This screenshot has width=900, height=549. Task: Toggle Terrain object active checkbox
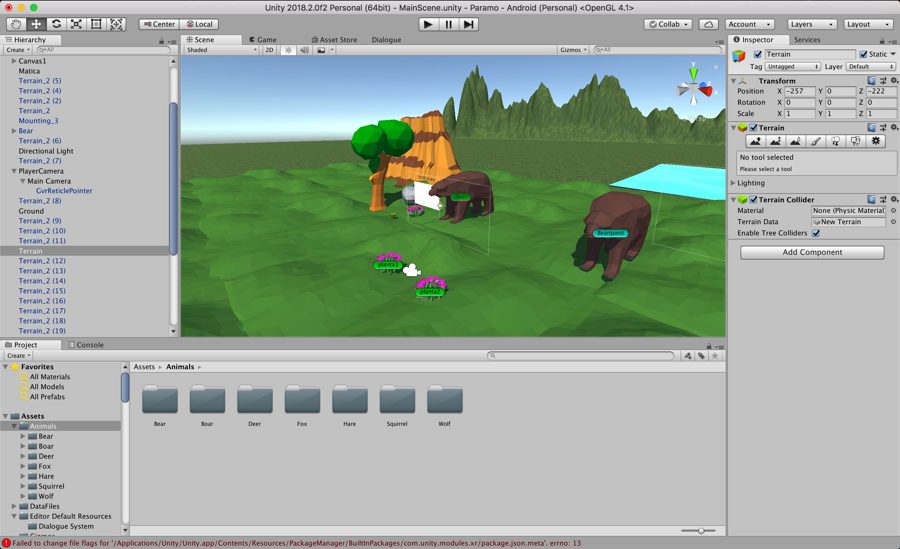point(758,54)
